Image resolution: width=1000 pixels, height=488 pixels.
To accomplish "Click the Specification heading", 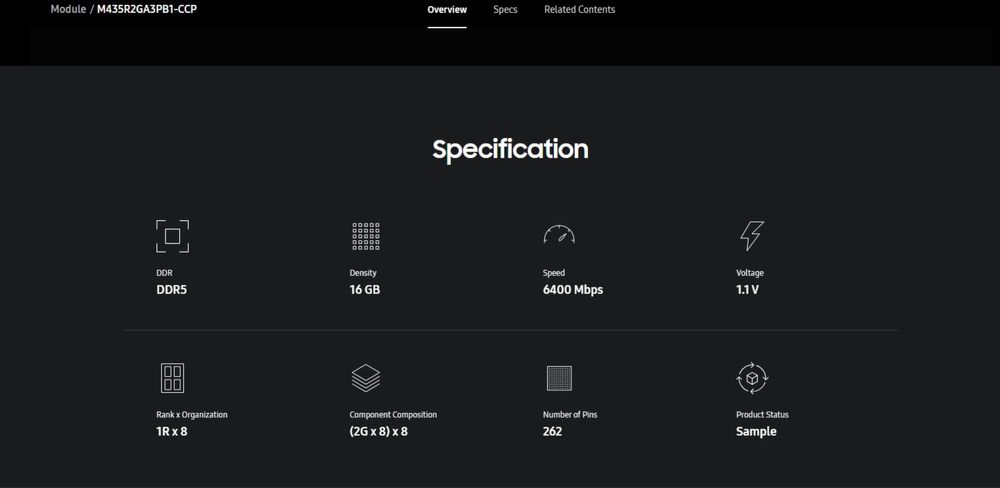I will point(510,149).
